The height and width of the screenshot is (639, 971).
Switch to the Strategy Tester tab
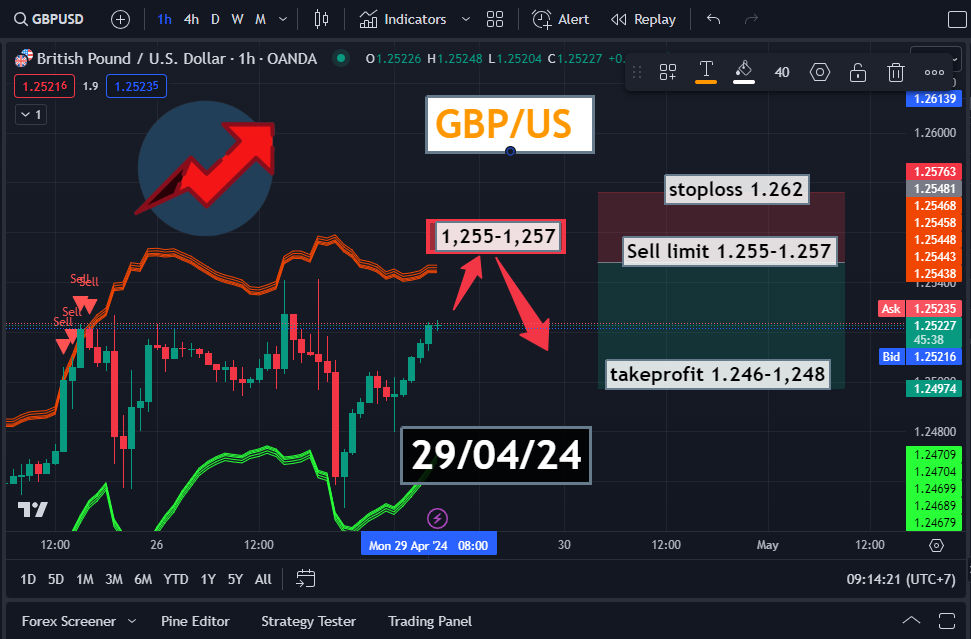[x=308, y=621]
